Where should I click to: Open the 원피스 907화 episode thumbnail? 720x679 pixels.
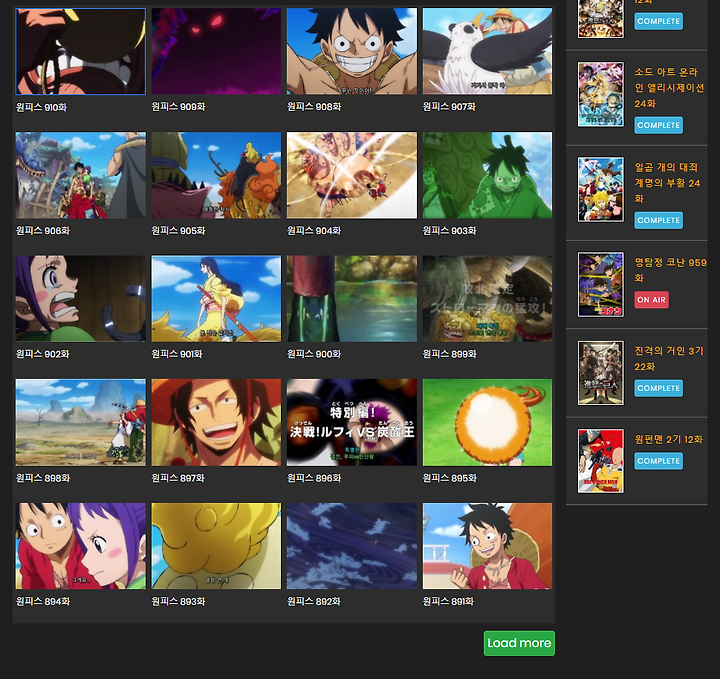(x=487, y=51)
